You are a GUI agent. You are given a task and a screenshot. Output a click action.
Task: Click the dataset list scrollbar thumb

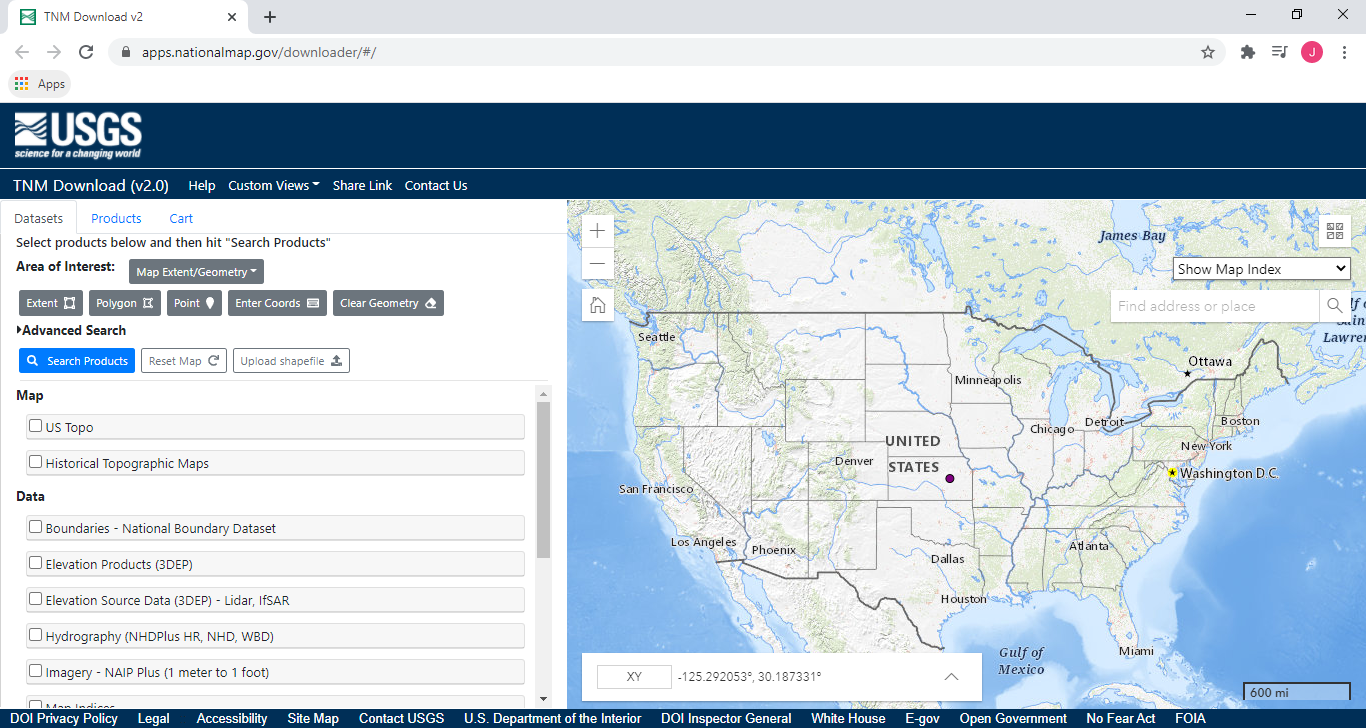click(x=544, y=480)
